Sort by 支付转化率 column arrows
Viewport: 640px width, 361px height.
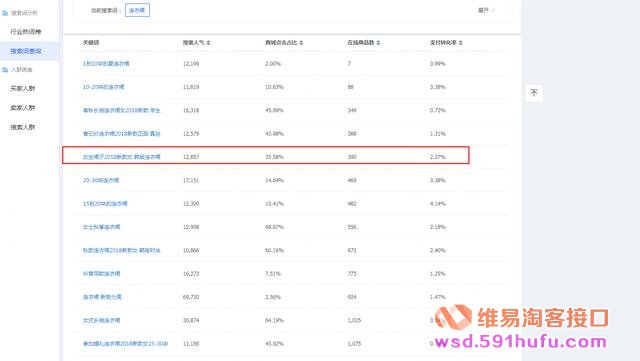(460, 42)
